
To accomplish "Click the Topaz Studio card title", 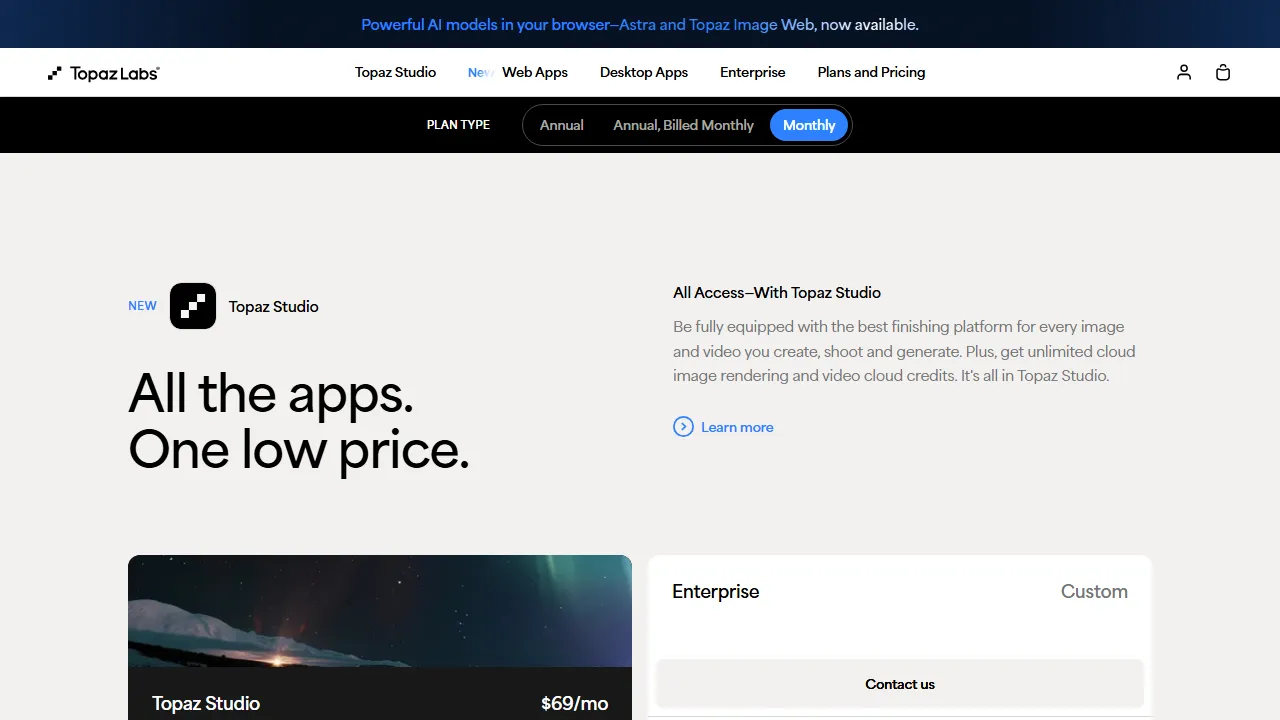I will click(206, 703).
